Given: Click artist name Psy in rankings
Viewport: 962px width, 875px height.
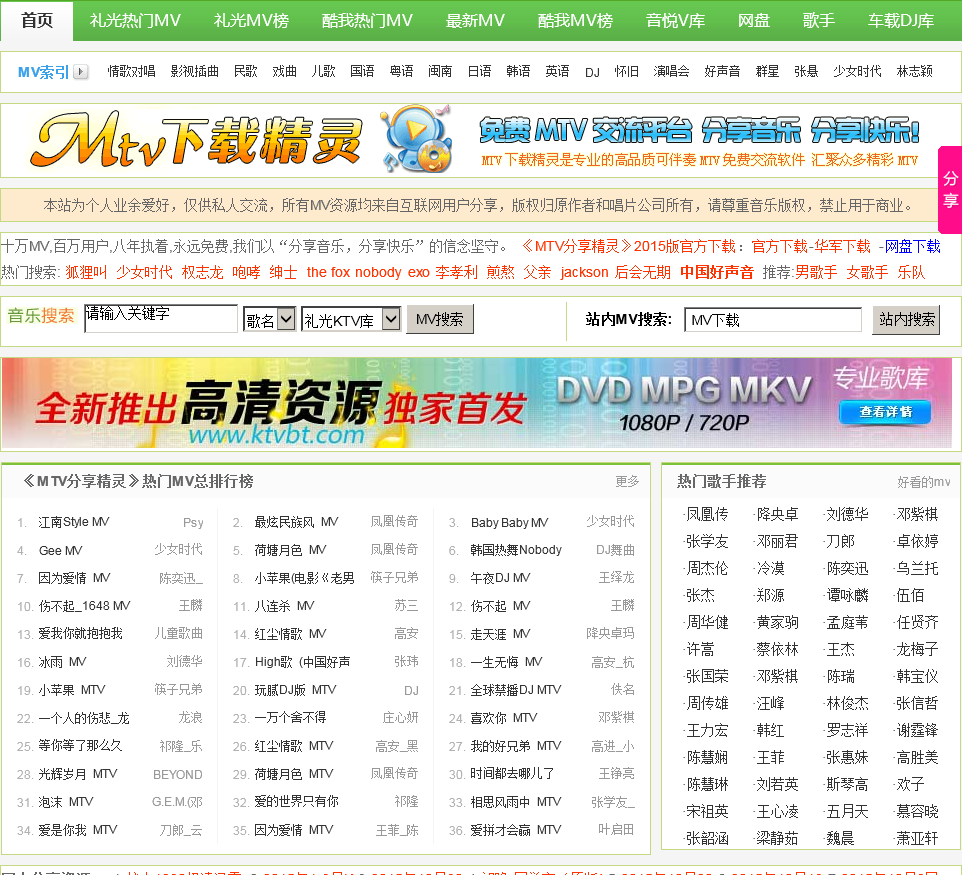Looking at the screenshot, I should click(x=193, y=523).
